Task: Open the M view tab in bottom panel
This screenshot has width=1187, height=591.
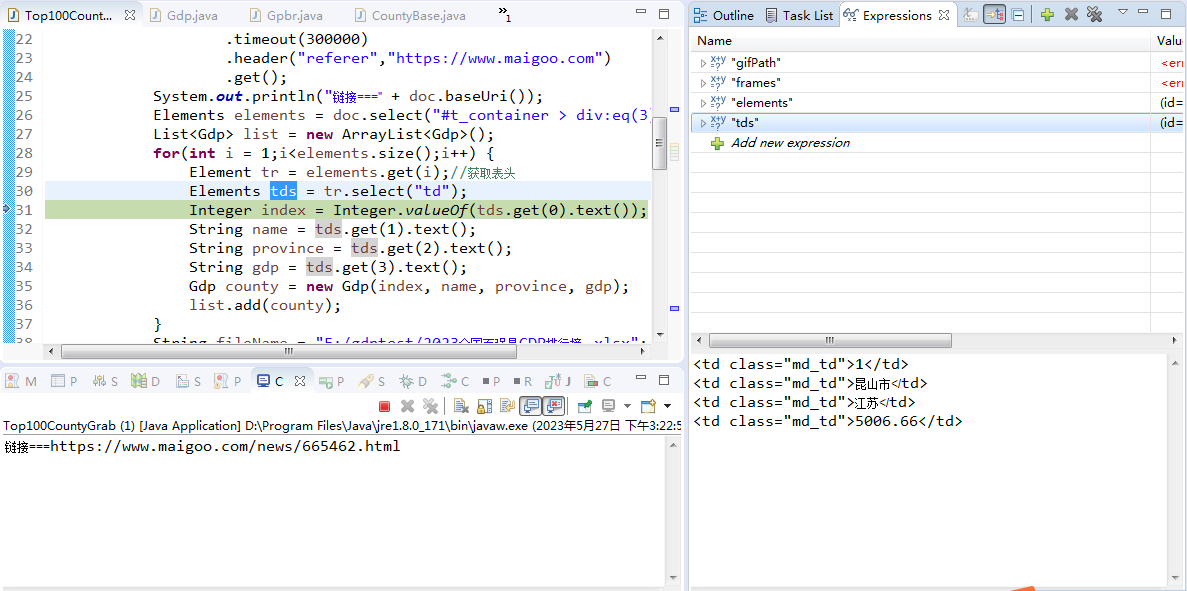Action: pyautogui.click(x=22, y=381)
